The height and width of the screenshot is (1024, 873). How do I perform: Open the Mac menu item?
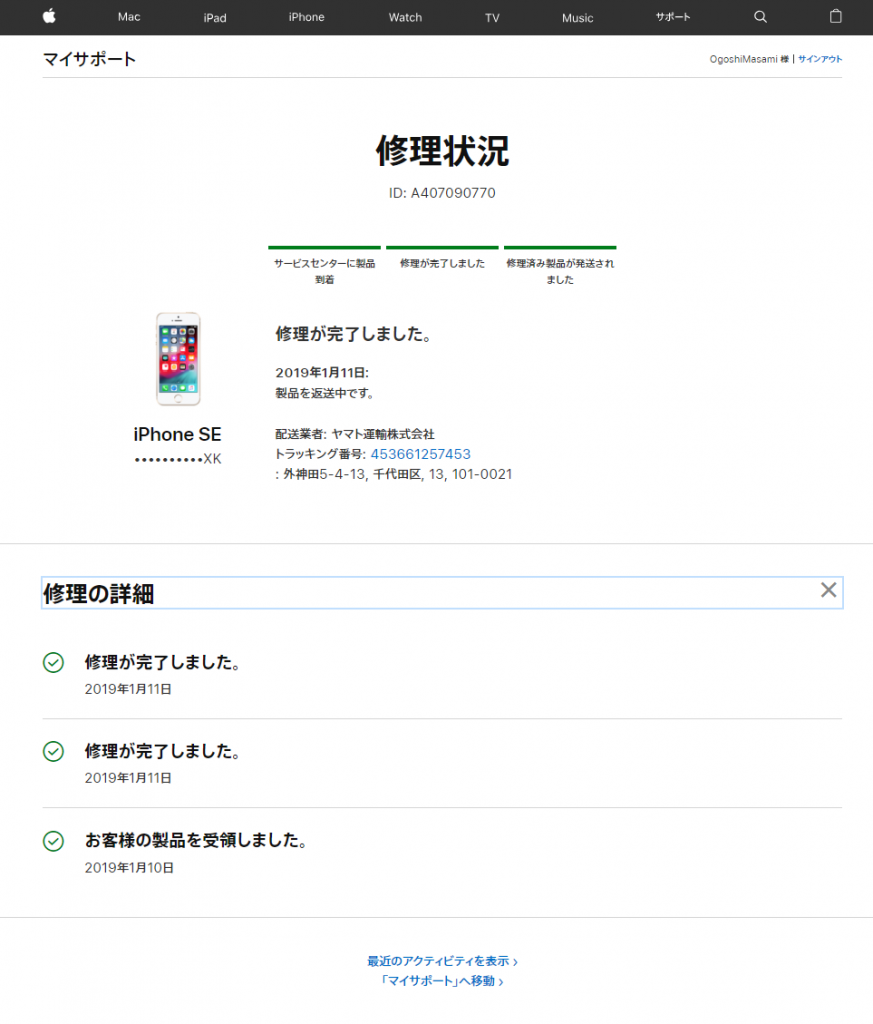coord(129,17)
